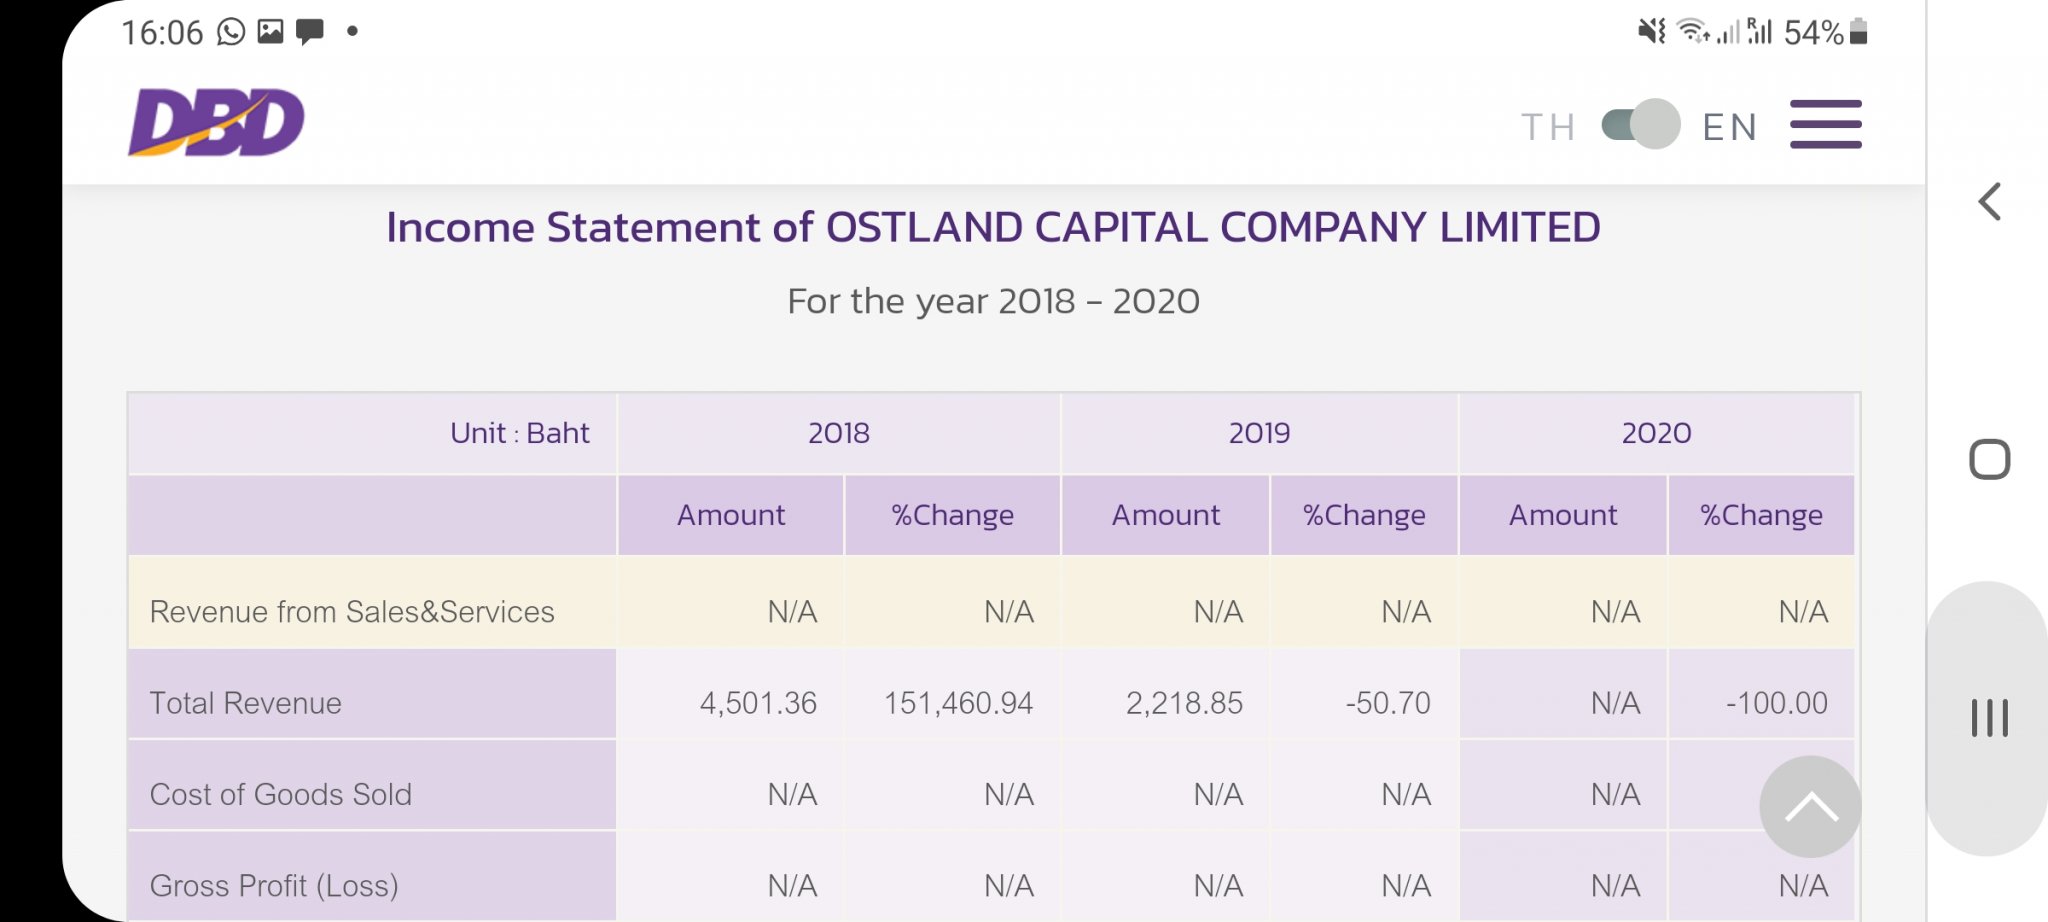The height and width of the screenshot is (922, 2048).
Task: Click the 'Cost of Goods Sold' row label
Action: (x=281, y=794)
